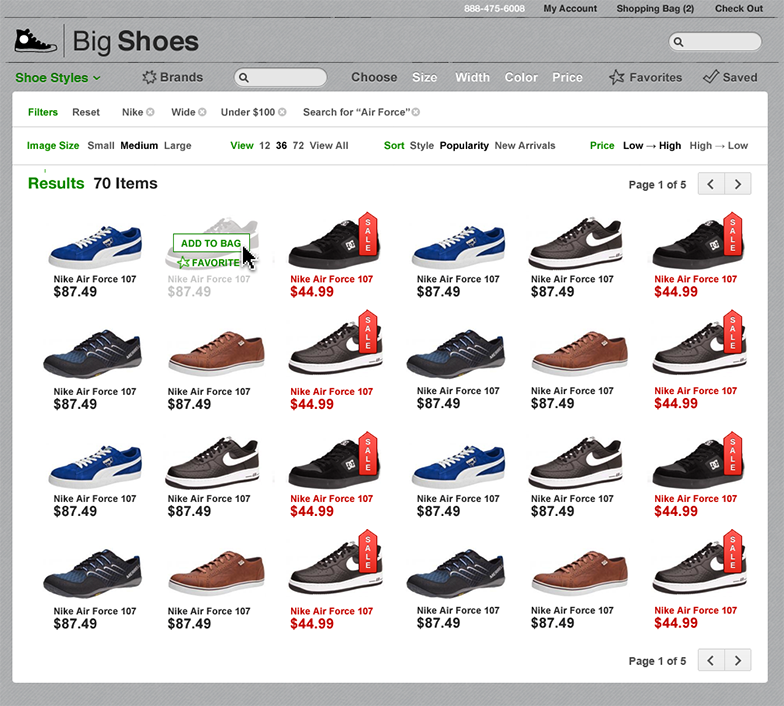
Task: Click SALE tag on second-row third shoe
Action: pos(368,332)
